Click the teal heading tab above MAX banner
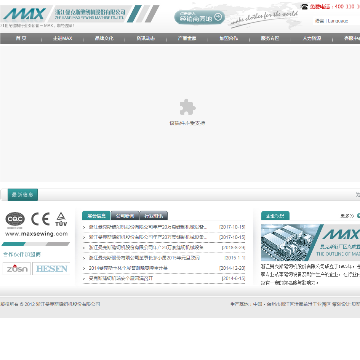The image size is (360, 360). (275, 216)
